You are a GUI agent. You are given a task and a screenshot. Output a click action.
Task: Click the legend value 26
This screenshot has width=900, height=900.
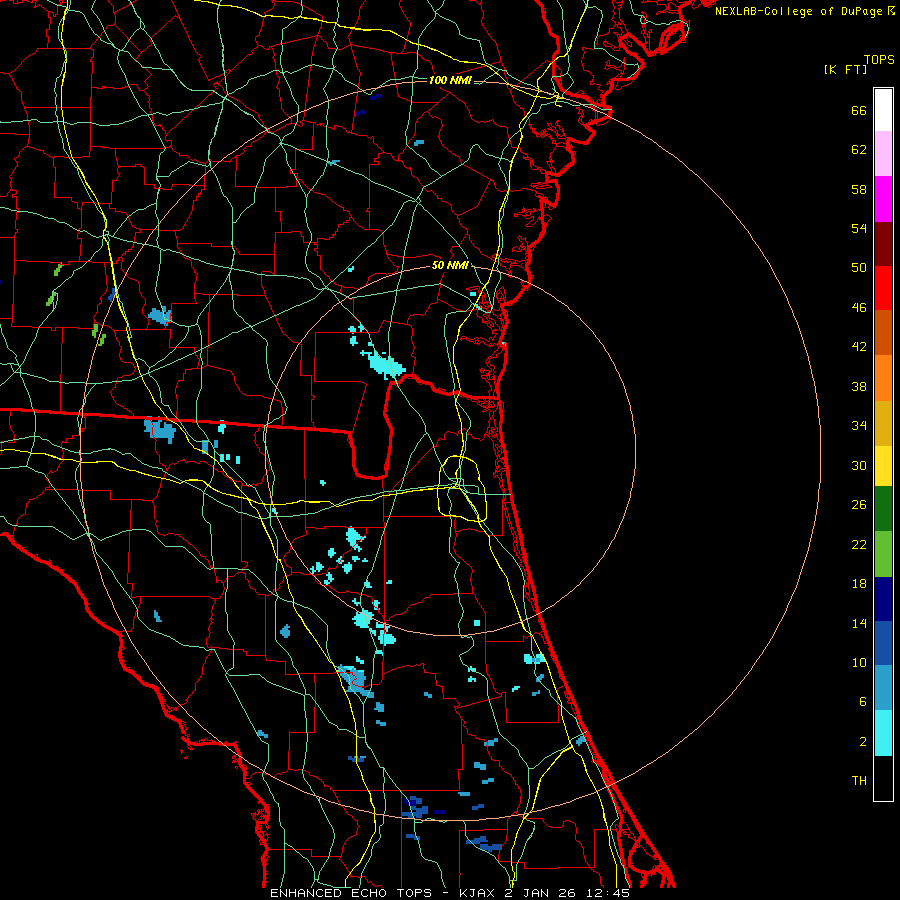859,505
